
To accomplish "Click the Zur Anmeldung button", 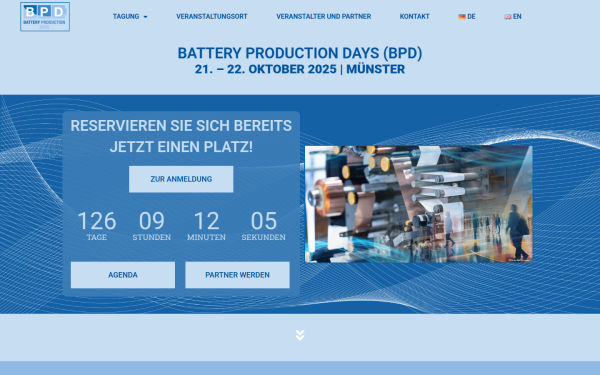I will click(181, 179).
